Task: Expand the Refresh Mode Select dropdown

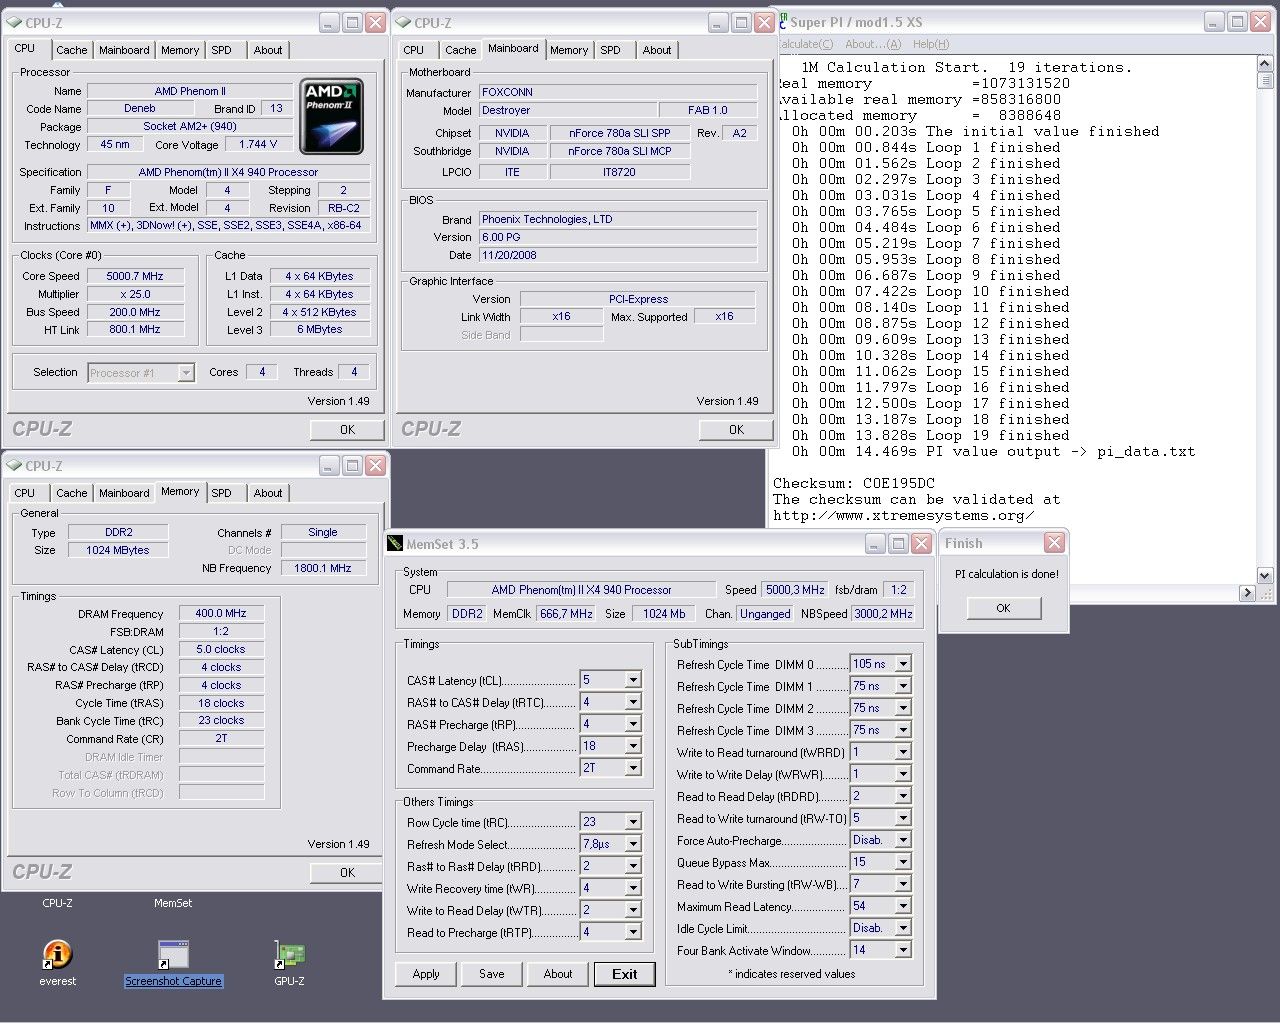Action: [632, 844]
